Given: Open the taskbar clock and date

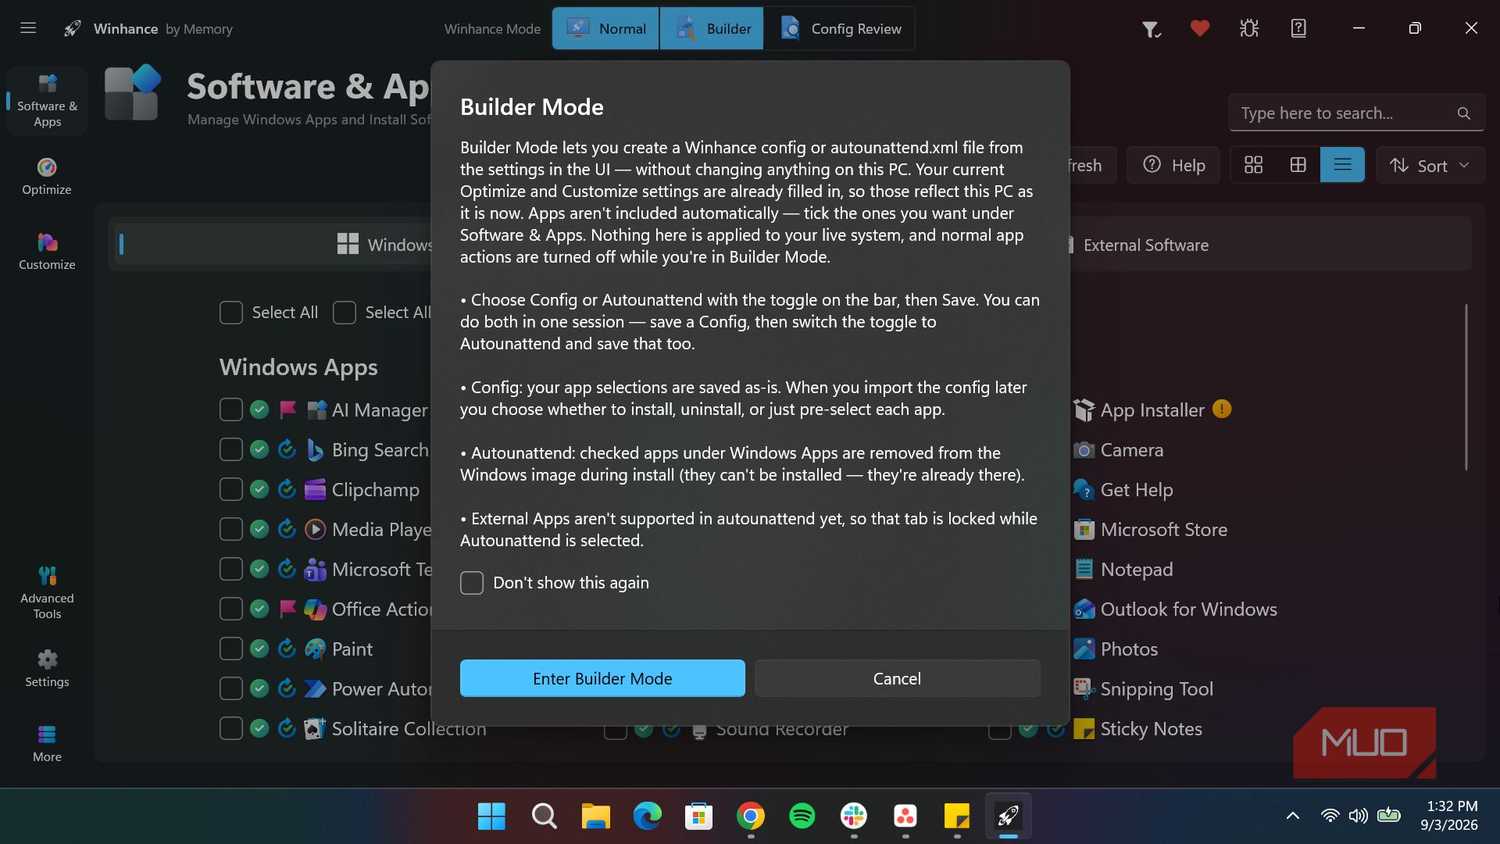Looking at the screenshot, I should [x=1449, y=816].
